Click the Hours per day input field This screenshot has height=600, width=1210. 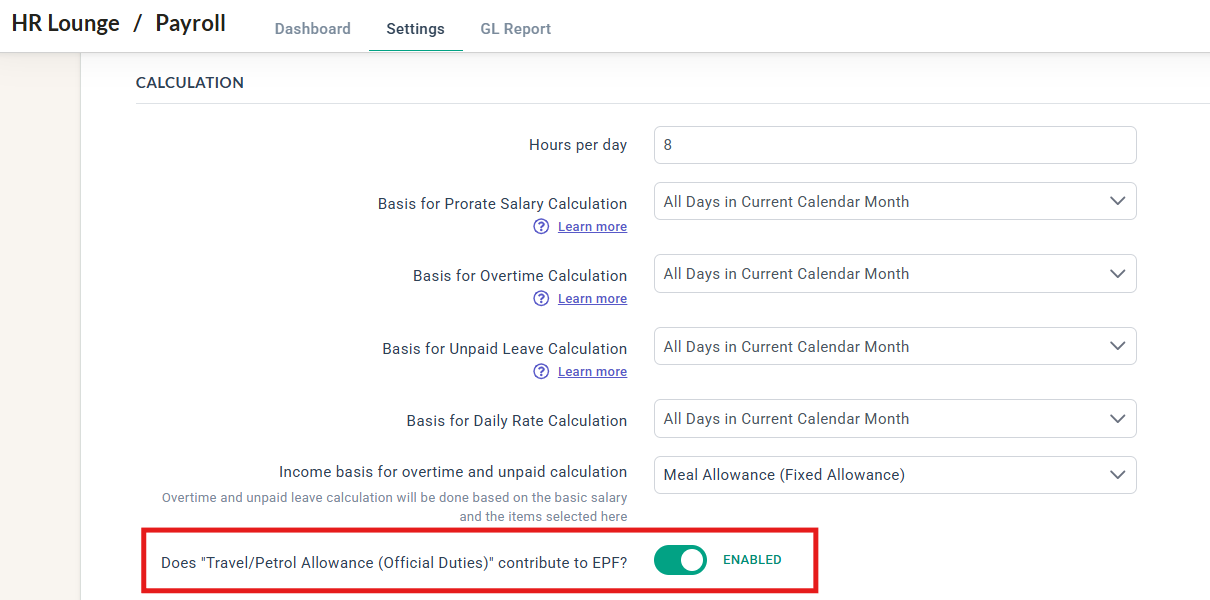click(895, 145)
